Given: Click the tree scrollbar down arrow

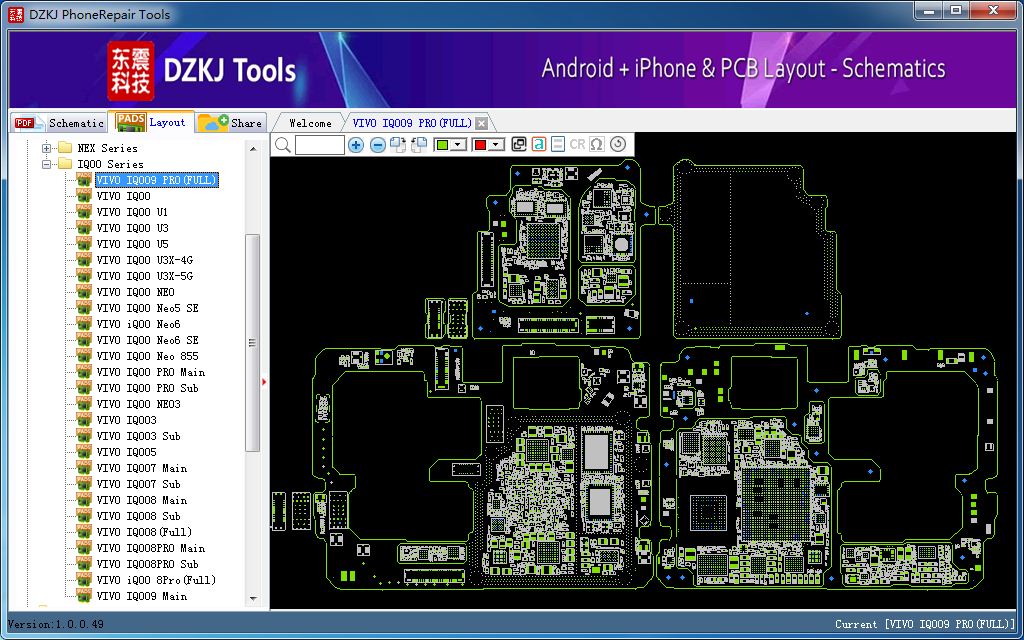Looking at the screenshot, I should (x=253, y=599).
